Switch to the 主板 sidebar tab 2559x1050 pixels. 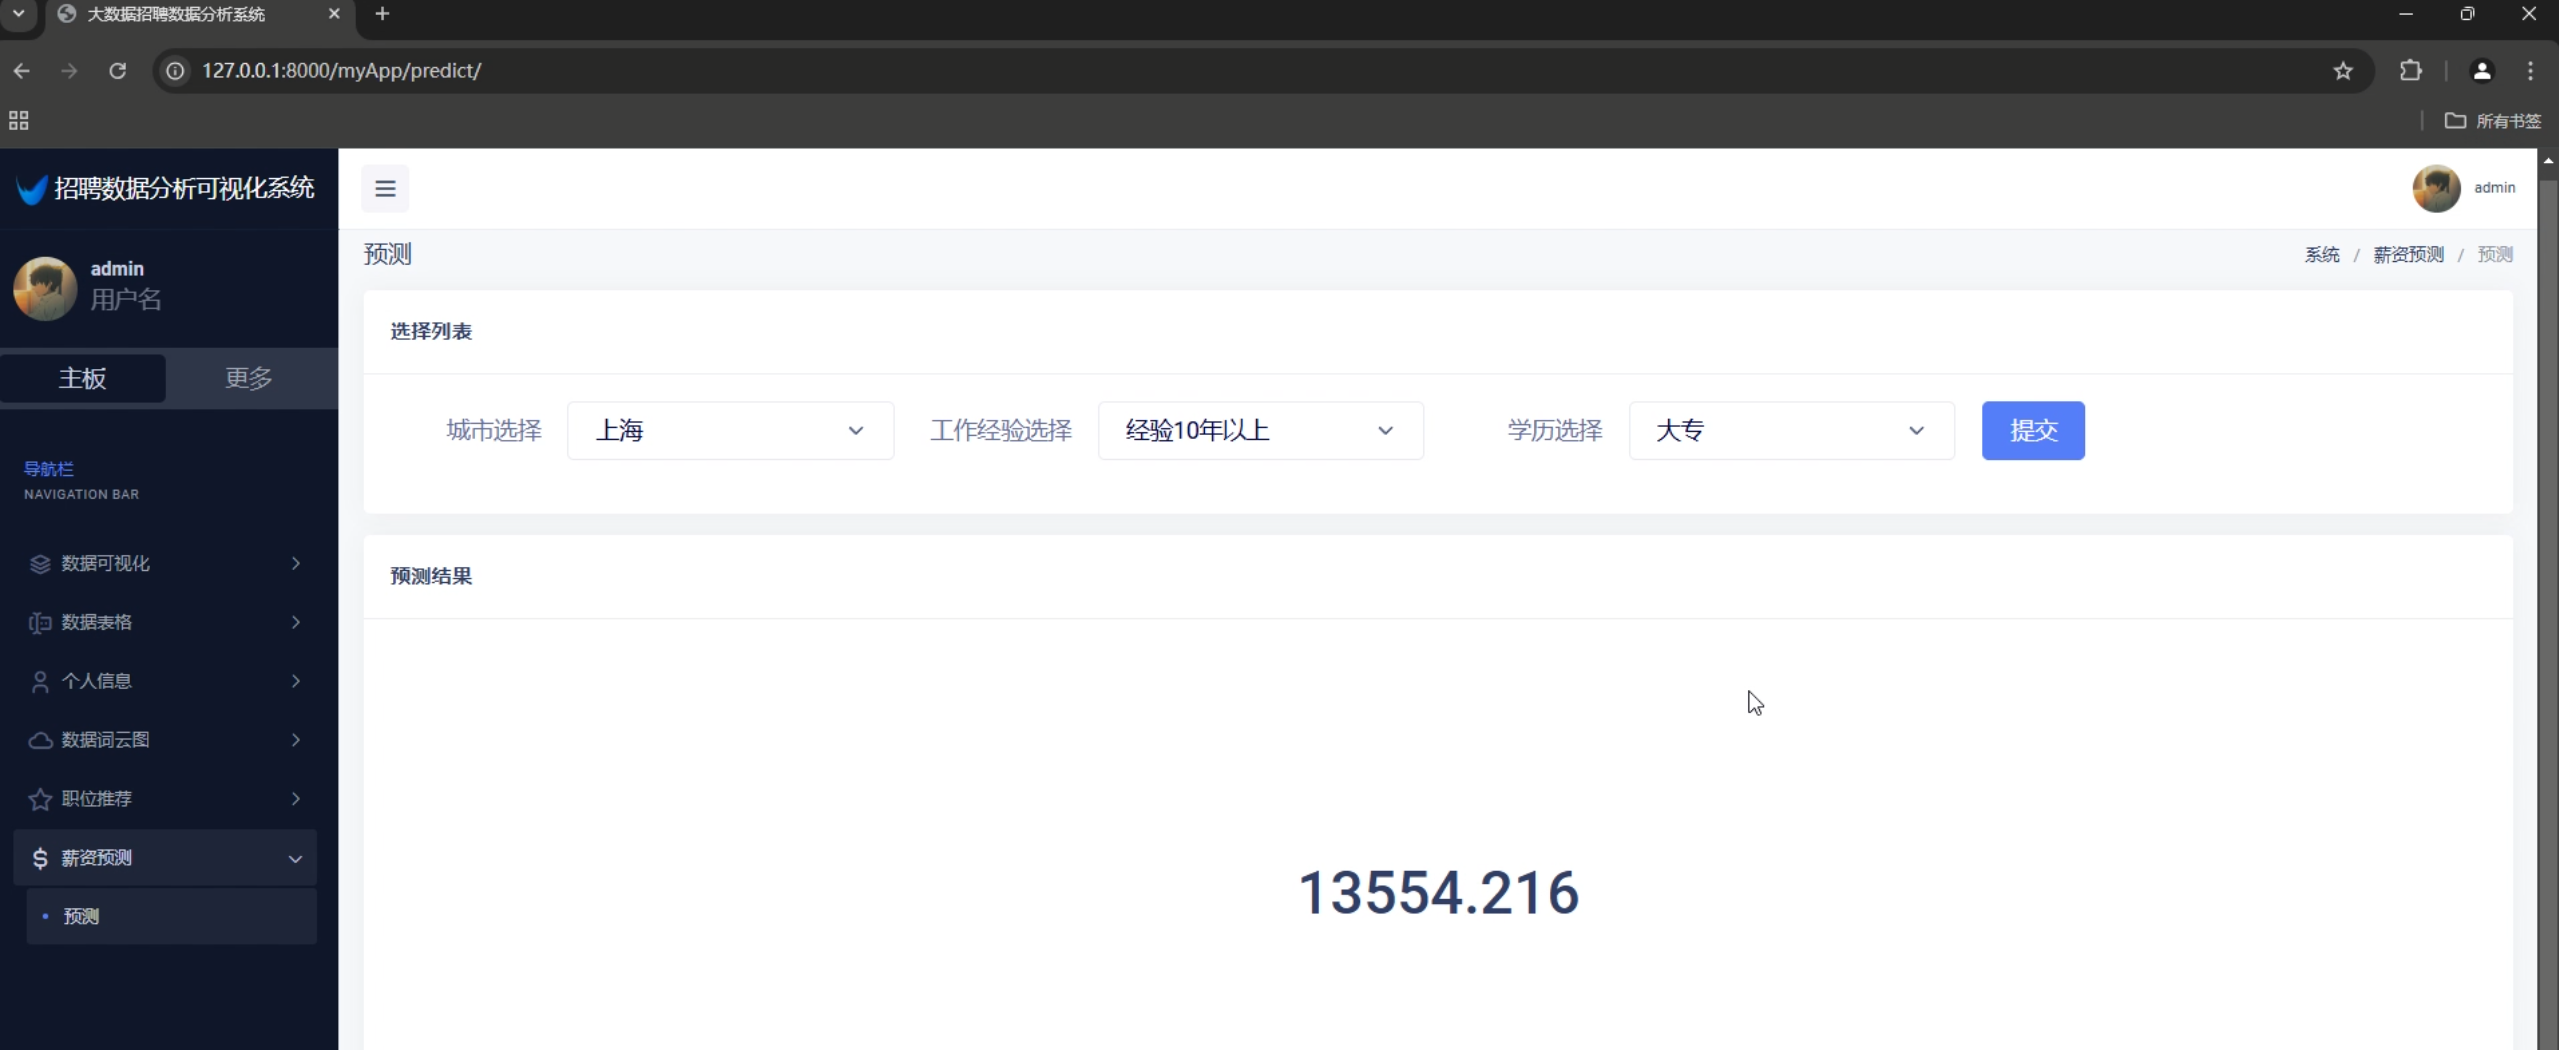pos(83,378)
